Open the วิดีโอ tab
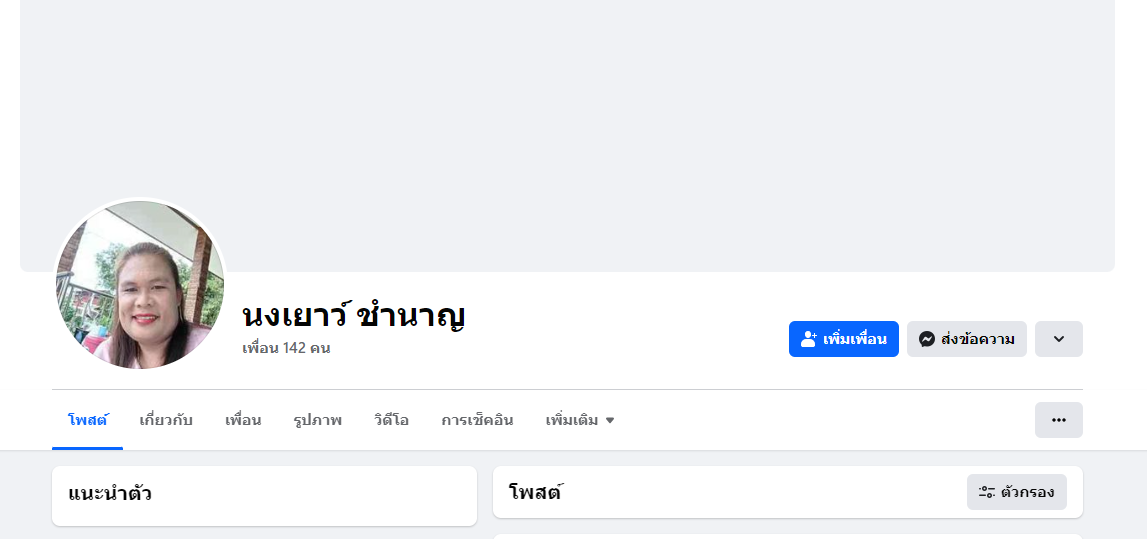Screen dimensions: 1147x539 pyautogui.click(x=391, y=420)
